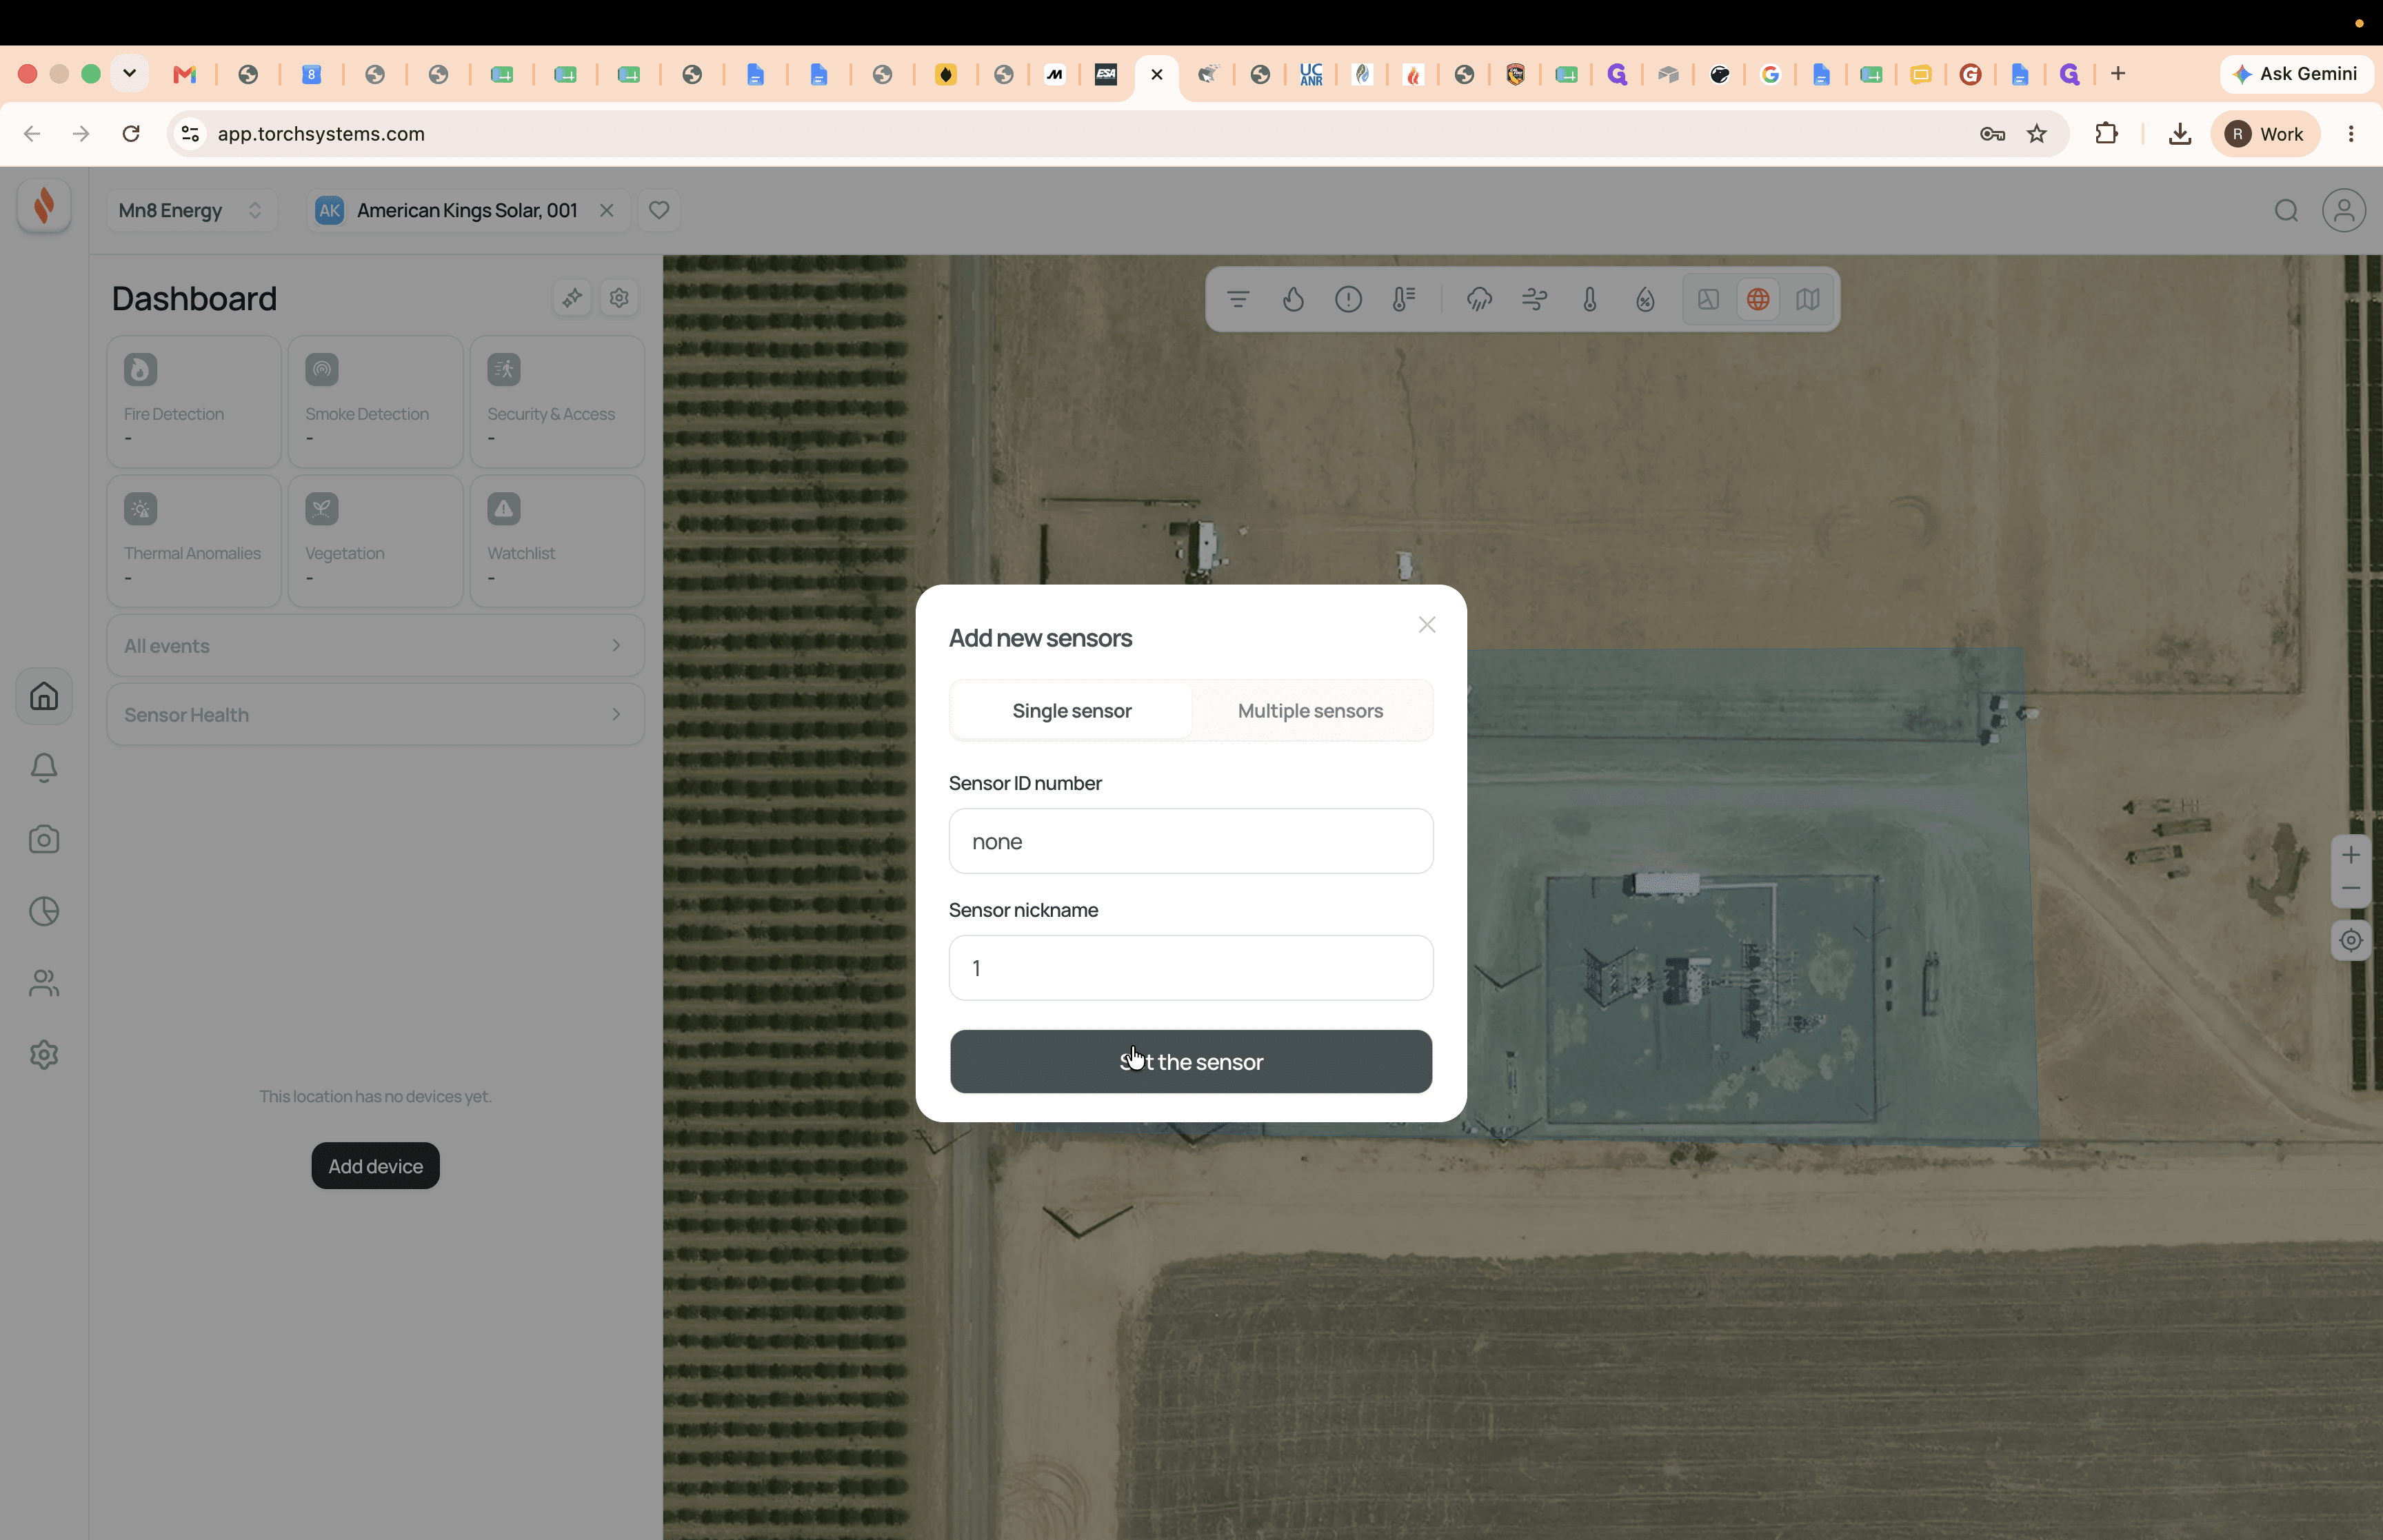Image resolution: width=2383 pixels, height=1540 pixels.
Task: Toggle the fire flame map layer icon
Action: point(1293,299)
